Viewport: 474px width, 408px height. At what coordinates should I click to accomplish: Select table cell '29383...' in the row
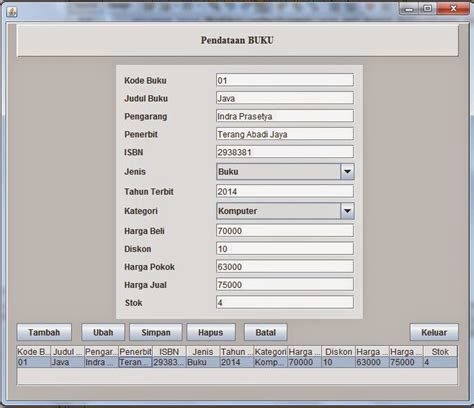click(169, 362)
